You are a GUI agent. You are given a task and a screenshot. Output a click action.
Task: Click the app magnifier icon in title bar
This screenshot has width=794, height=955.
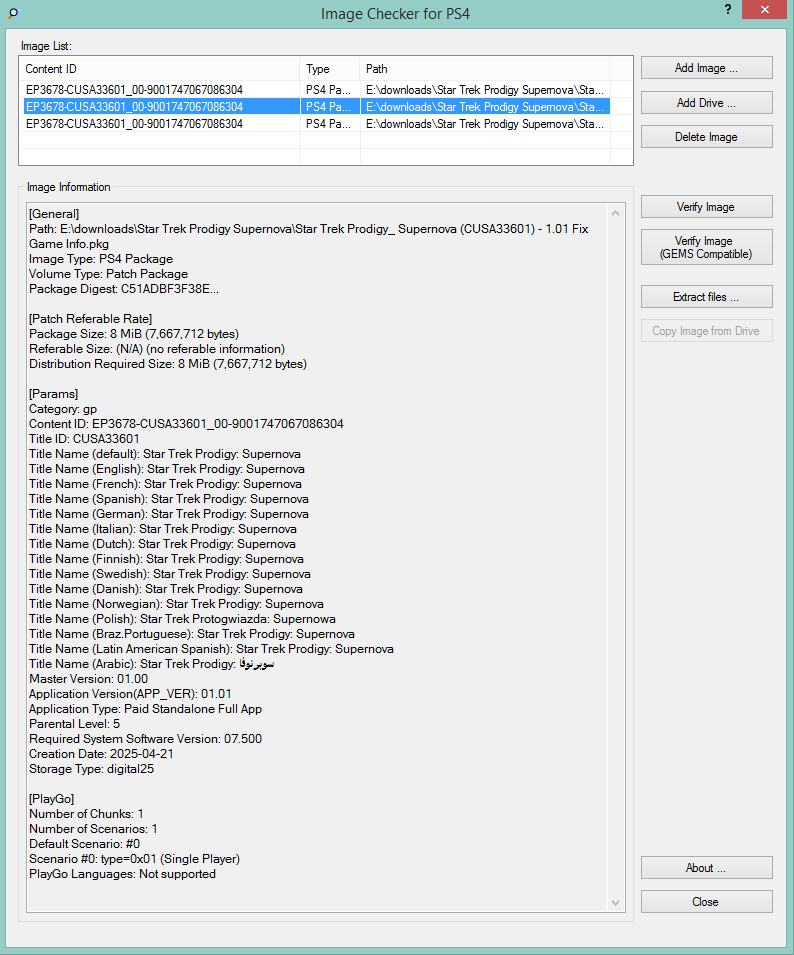coord(13,13)
